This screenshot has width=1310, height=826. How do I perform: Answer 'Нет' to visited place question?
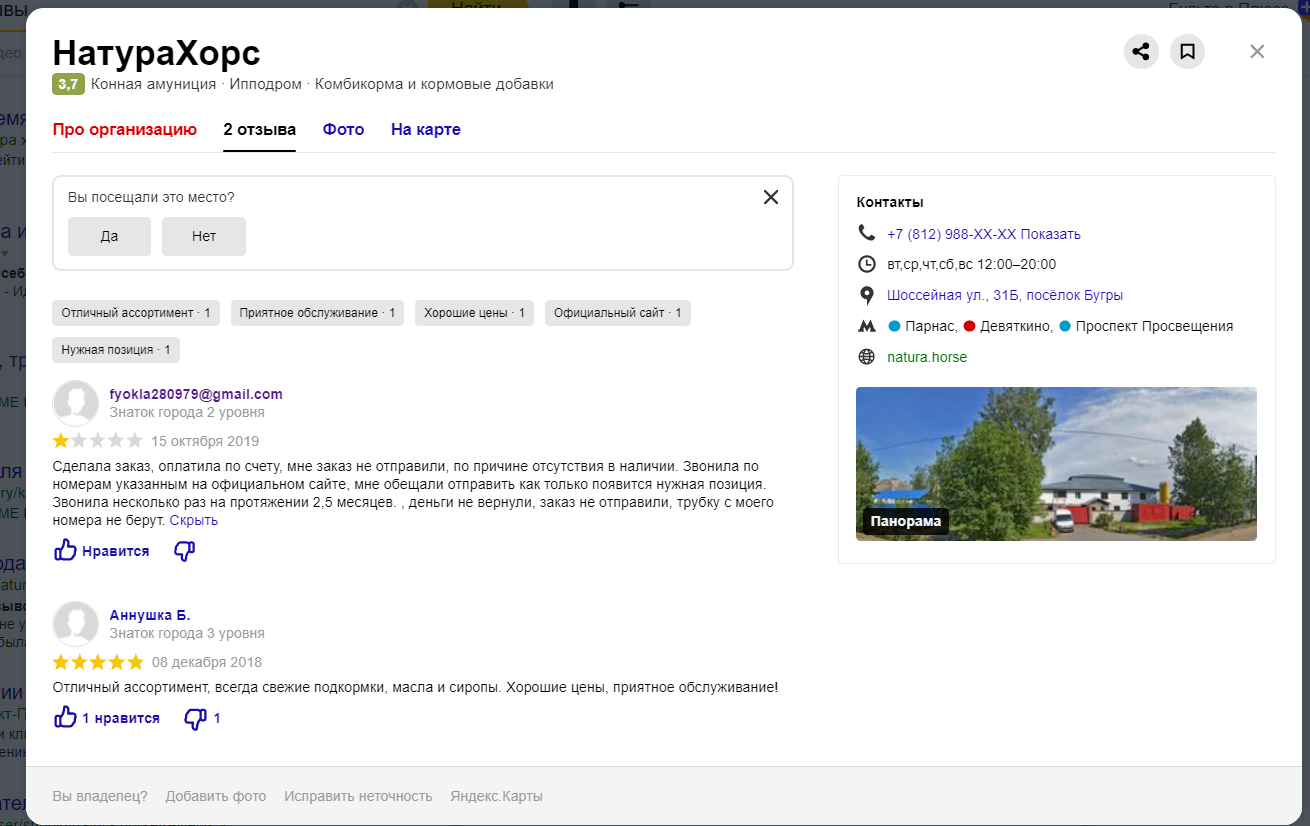(204, 236)
